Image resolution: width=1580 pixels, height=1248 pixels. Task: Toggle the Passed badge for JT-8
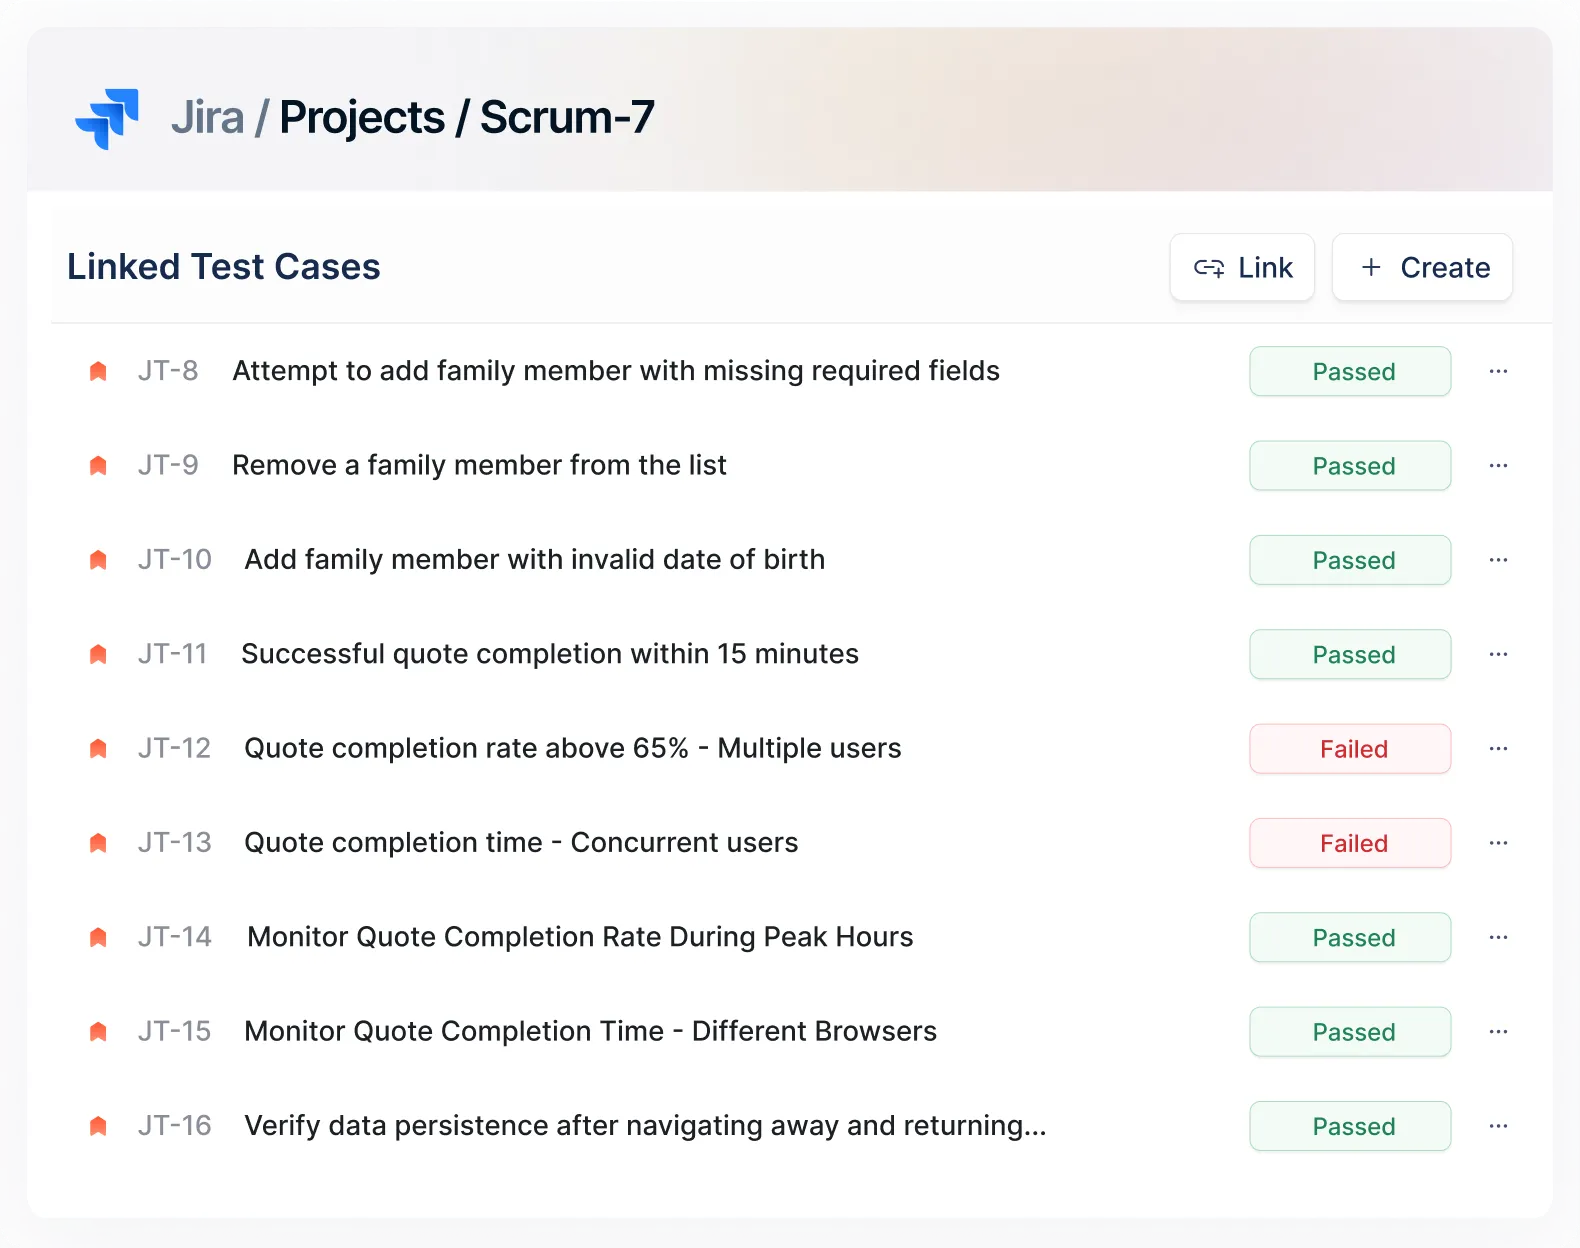tap(1350, 371)
